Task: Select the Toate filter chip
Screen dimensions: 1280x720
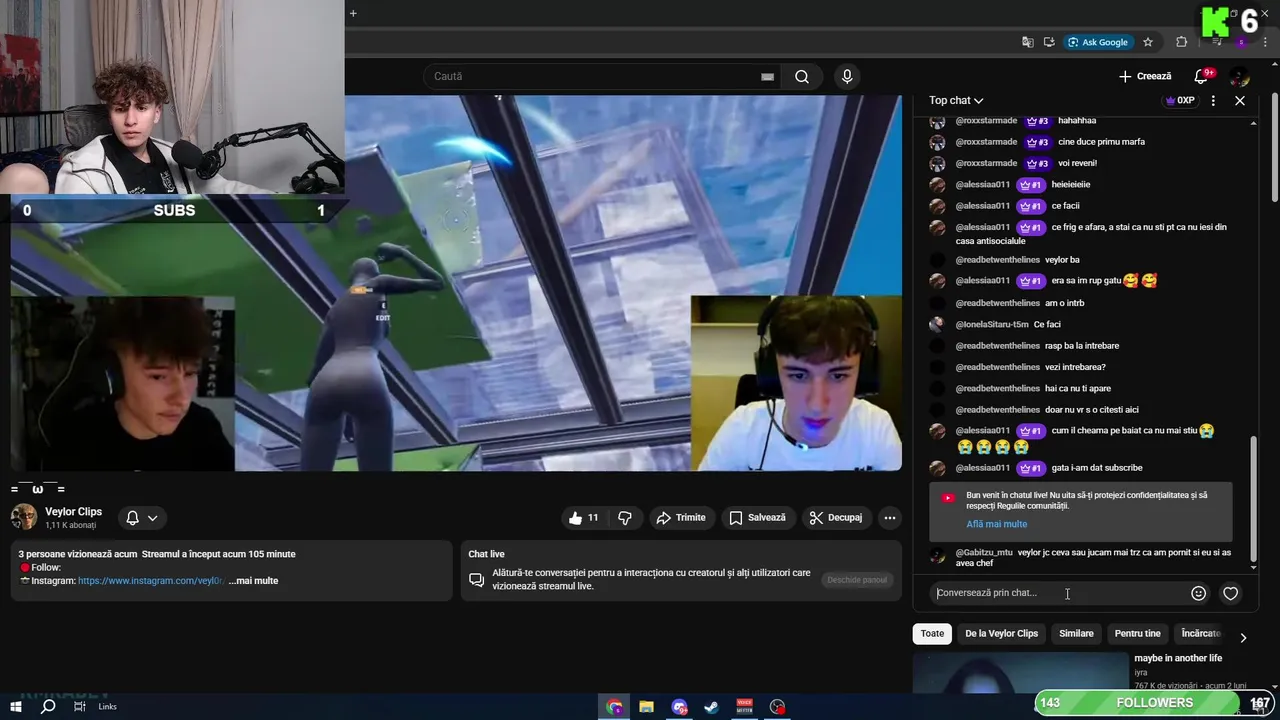Action: tap(932, 634)
